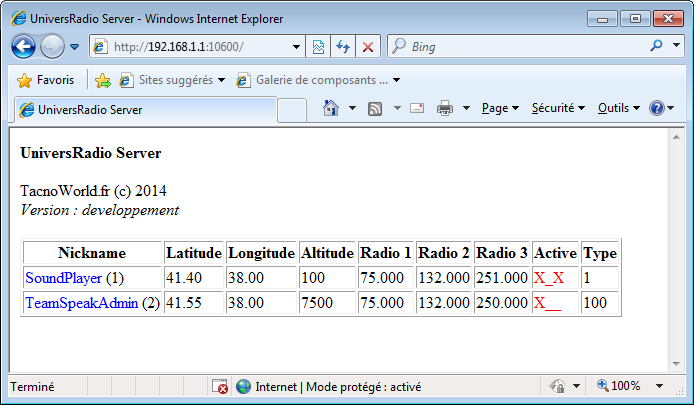This screenshot has width=694, height=405.
Task: Open the Page menu
Action: click(x=499, y=108)
